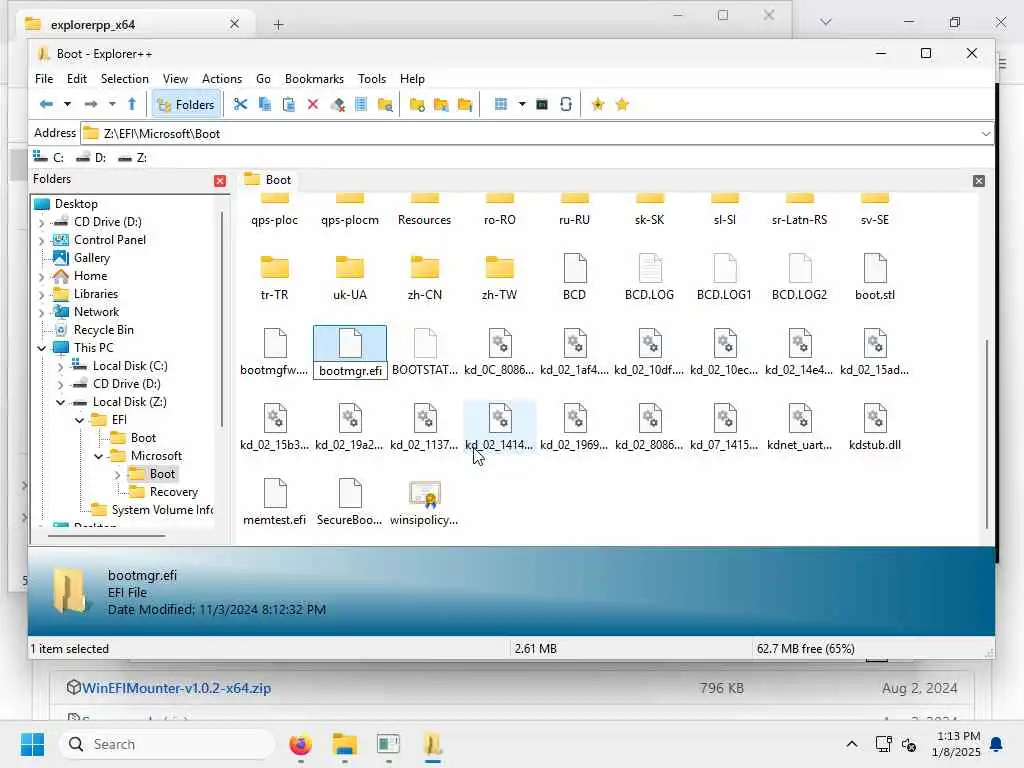Select the memtest.efi file
This screenshot has height=768, width=1024.
pyautogui.click(x=275, y=502)
